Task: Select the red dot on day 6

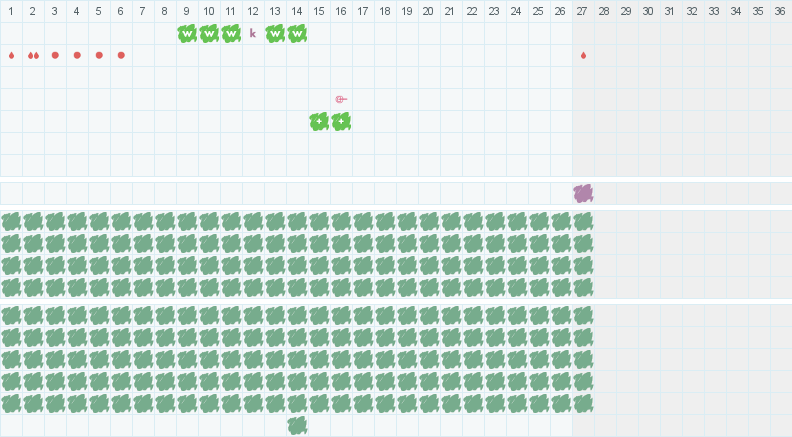Action: pyautogui.click(x=121, y=55)
